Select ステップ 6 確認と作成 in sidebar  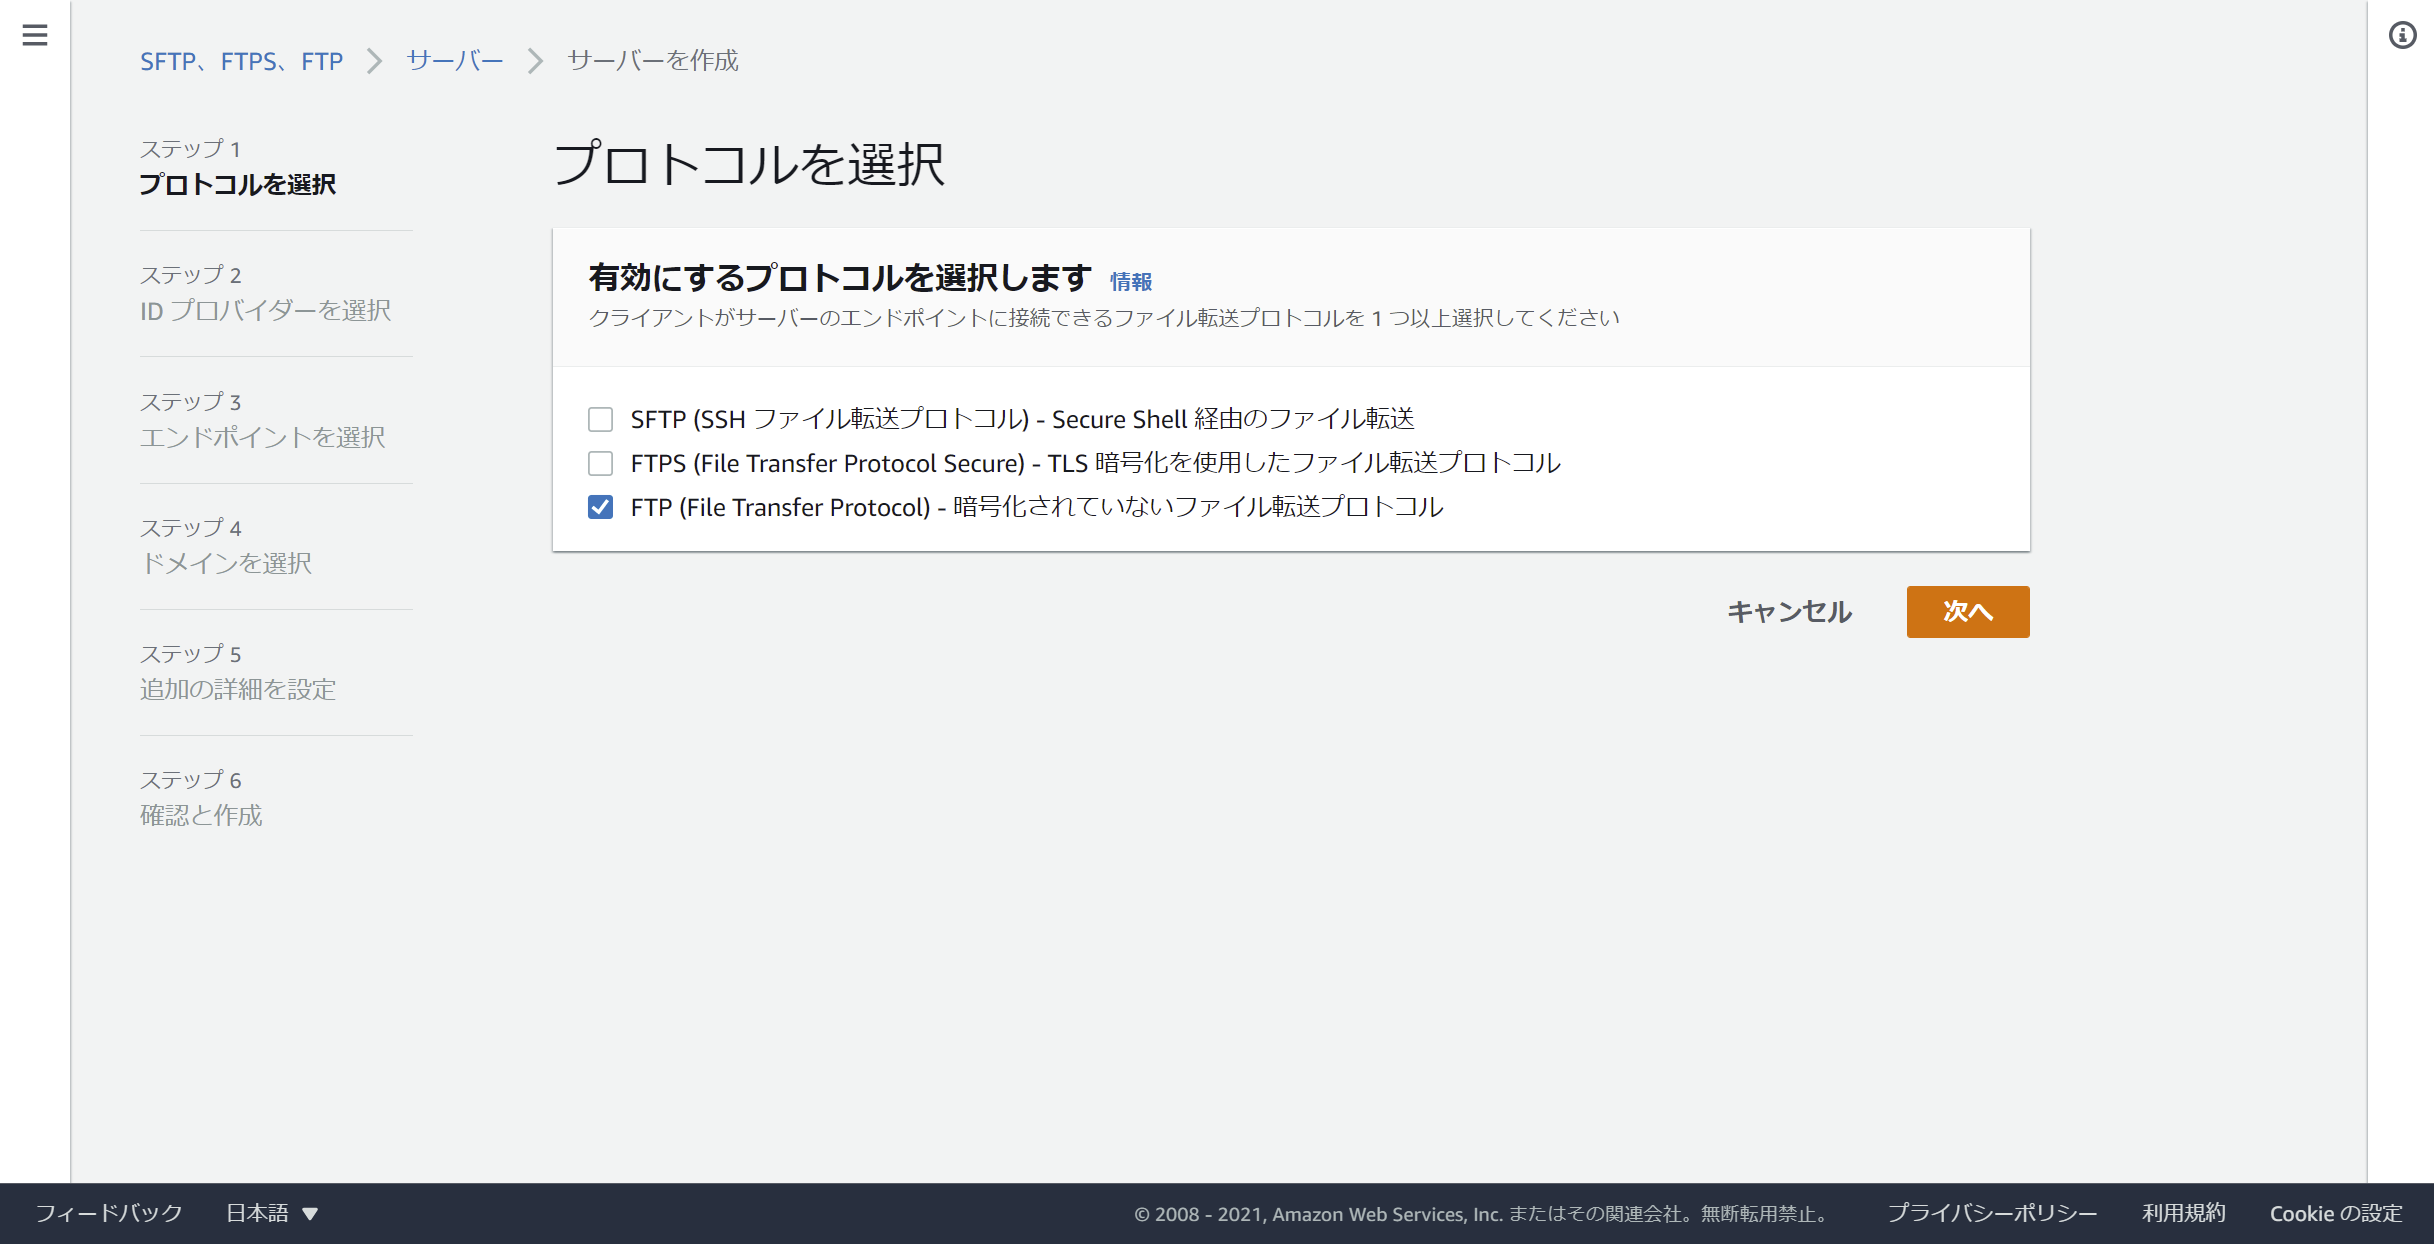pyautogui.click(x=200, y=815)
